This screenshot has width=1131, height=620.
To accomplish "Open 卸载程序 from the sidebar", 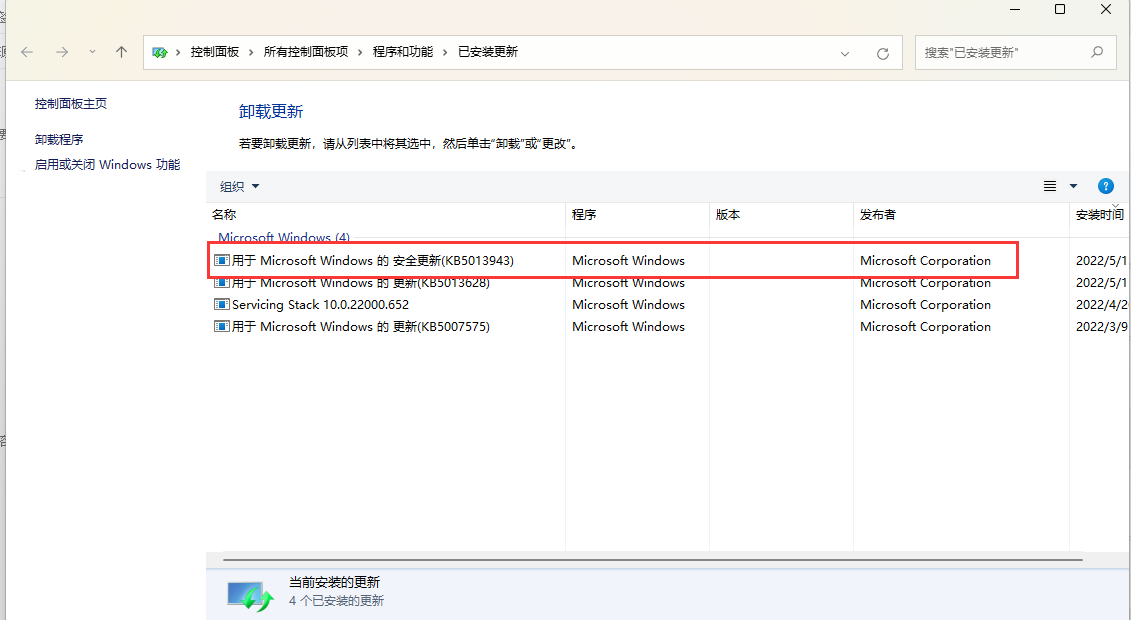I will pyautogui.click(x=60, y=138).
